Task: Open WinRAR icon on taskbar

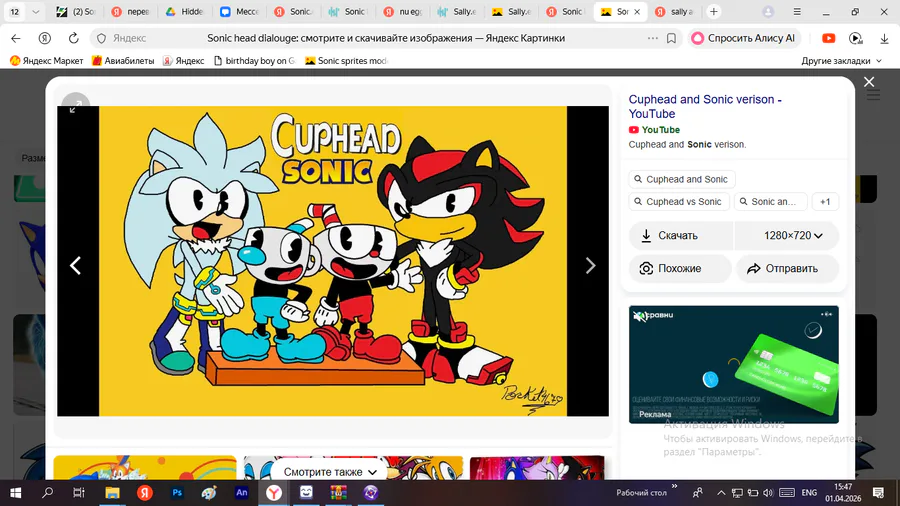Action: click(x=339, y=493)
